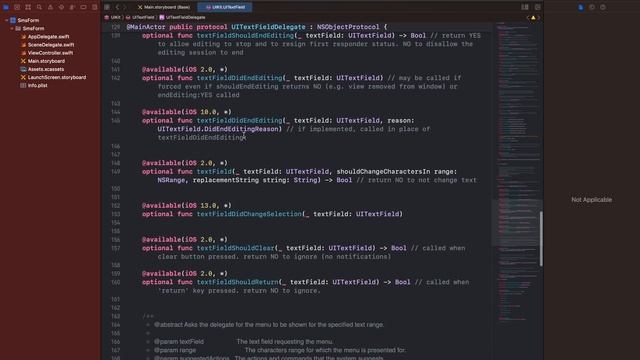Select the UIKit.UITextField tab
Image resolution: width=640 pixels, height=360 pixels.
(225, 7)
